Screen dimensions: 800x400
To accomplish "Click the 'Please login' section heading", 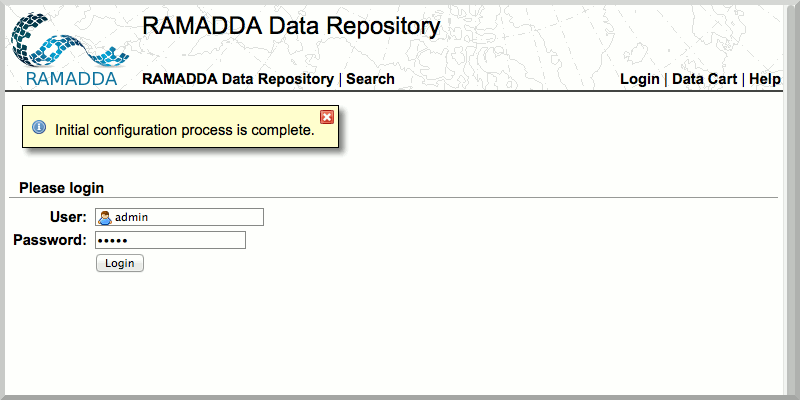I will pyautogui.click(x=62, y=187).
